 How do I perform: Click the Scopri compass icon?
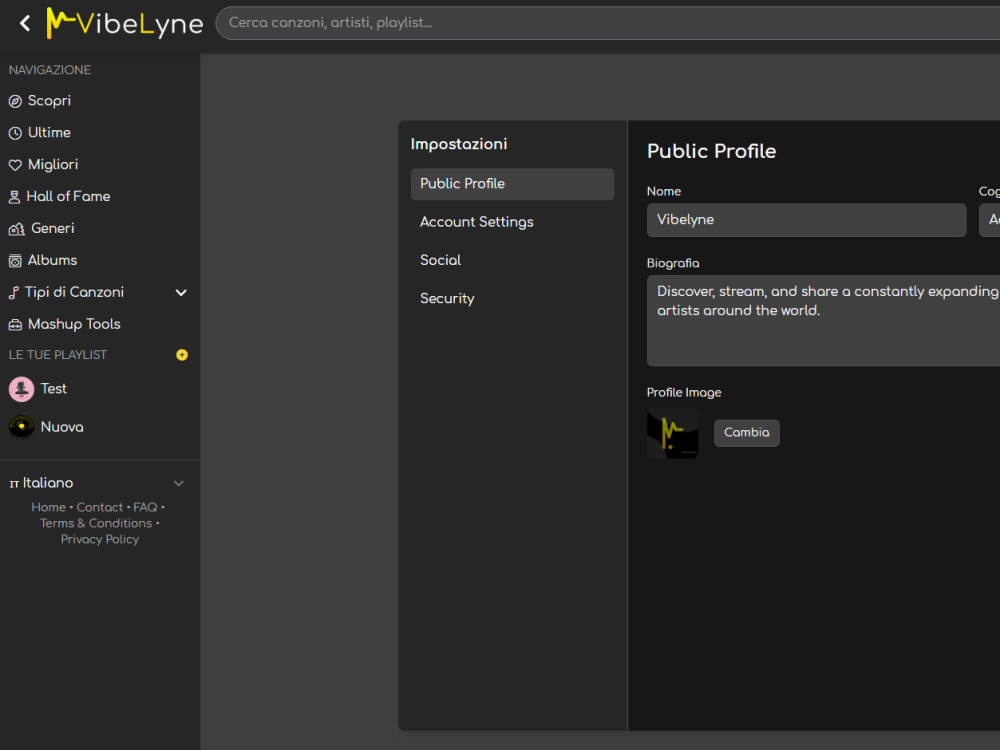pos(15,101)
